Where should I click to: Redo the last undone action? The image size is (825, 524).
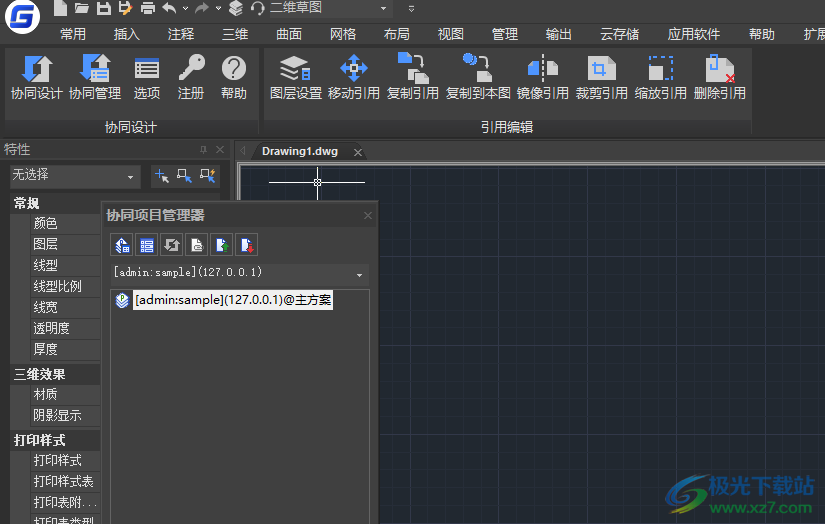point(202,8)
